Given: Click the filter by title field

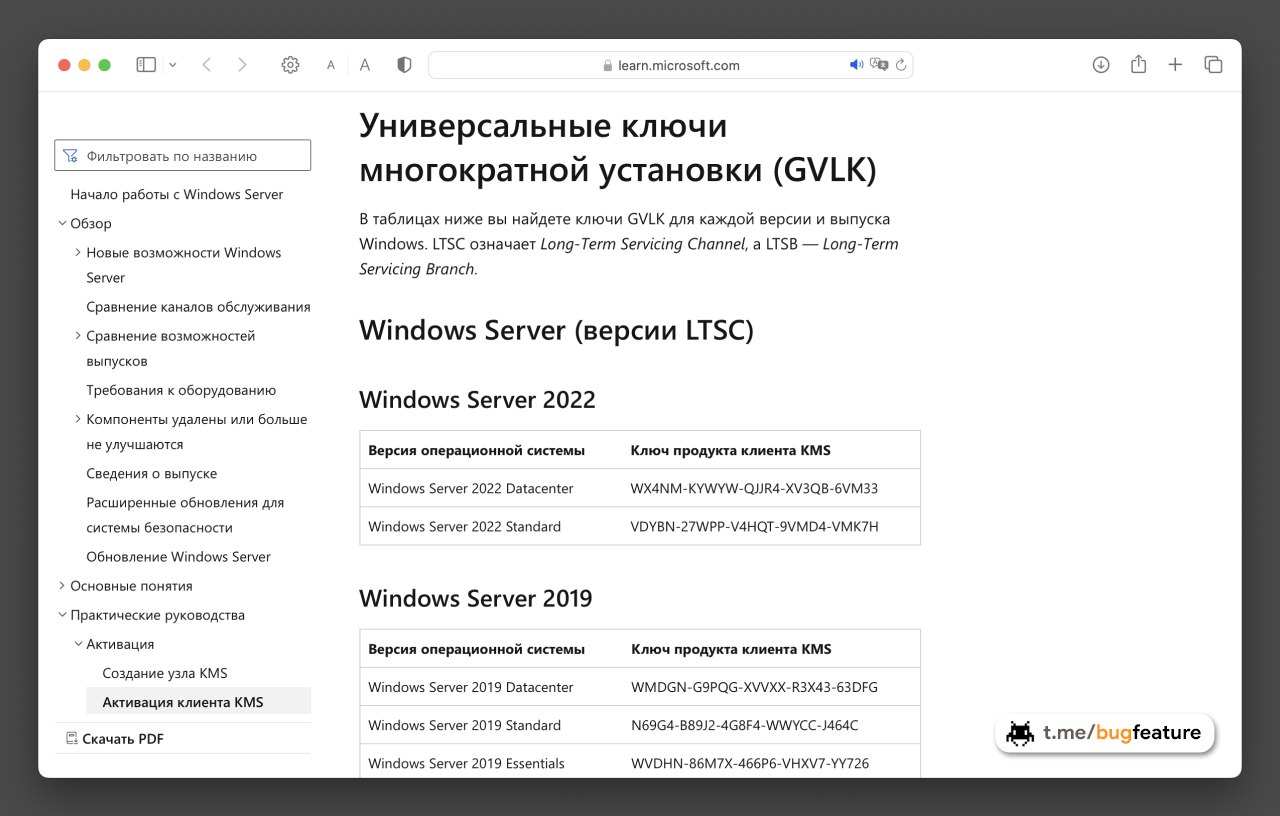Looking at the screenshot, I should [182, 156].
